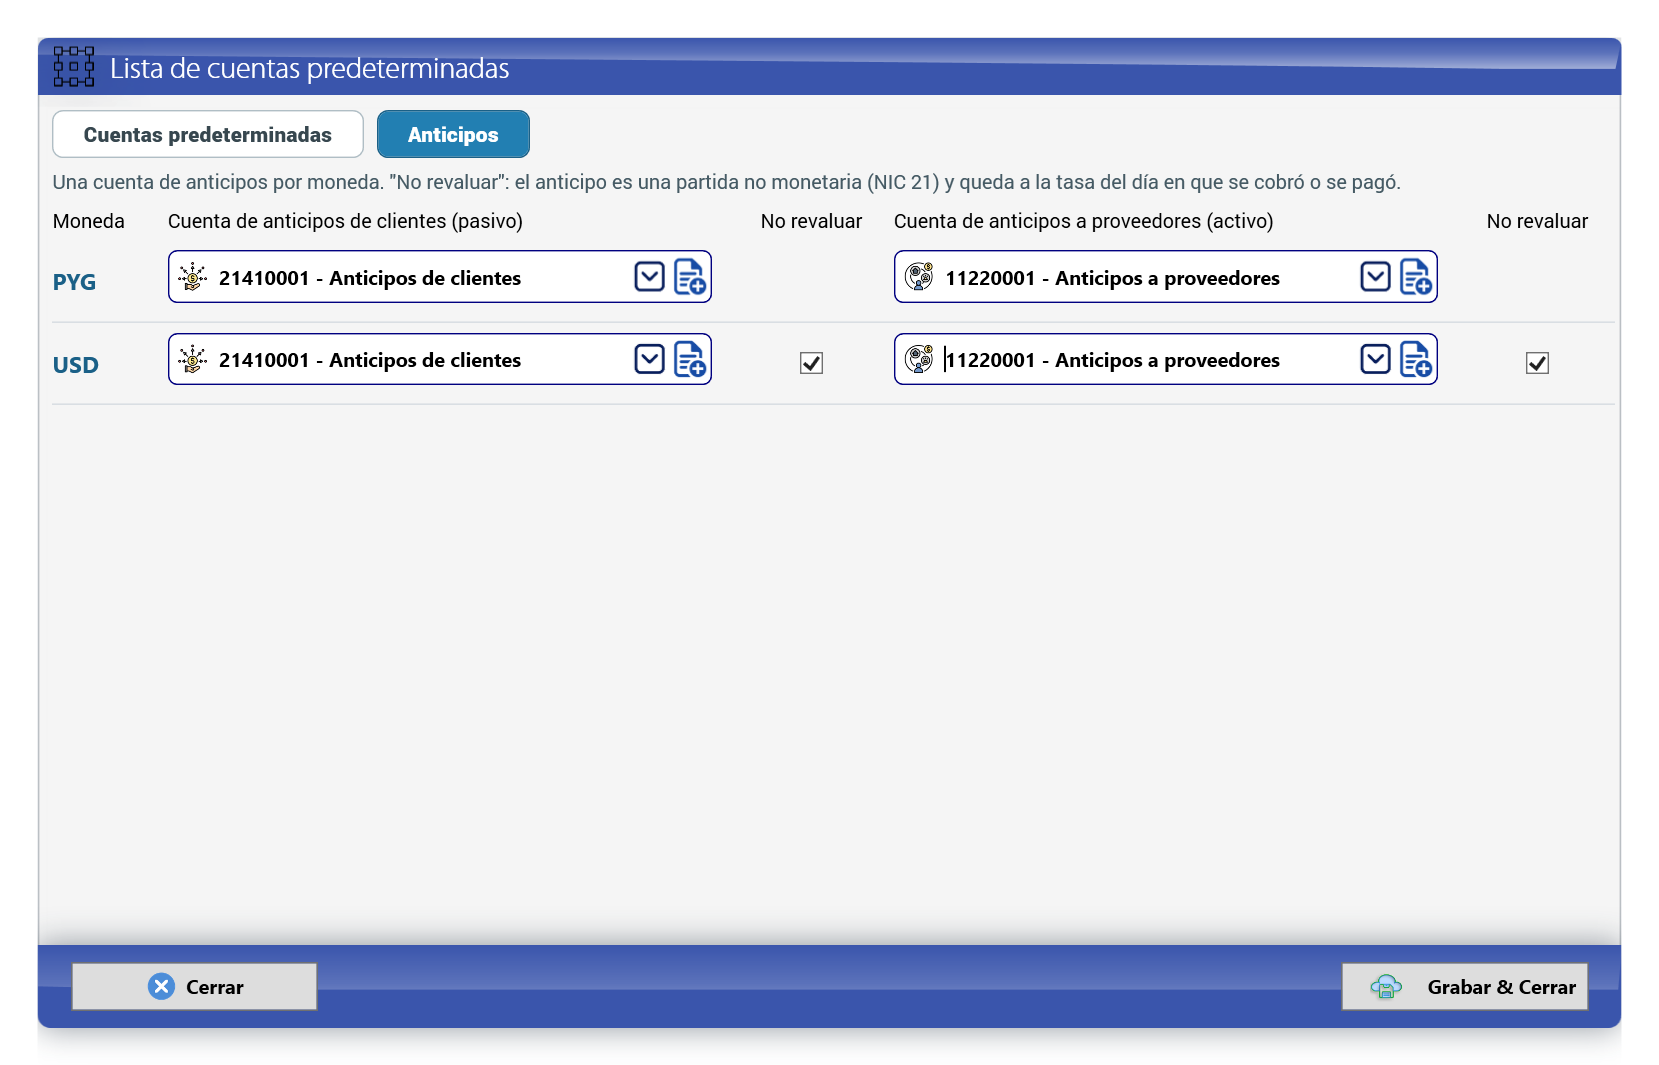The width and height of the screenshot is (1659, 1065).
Task: Click PYG field text 21410001 - Anticipos de clientes
Action: click(x=370, y=278)
